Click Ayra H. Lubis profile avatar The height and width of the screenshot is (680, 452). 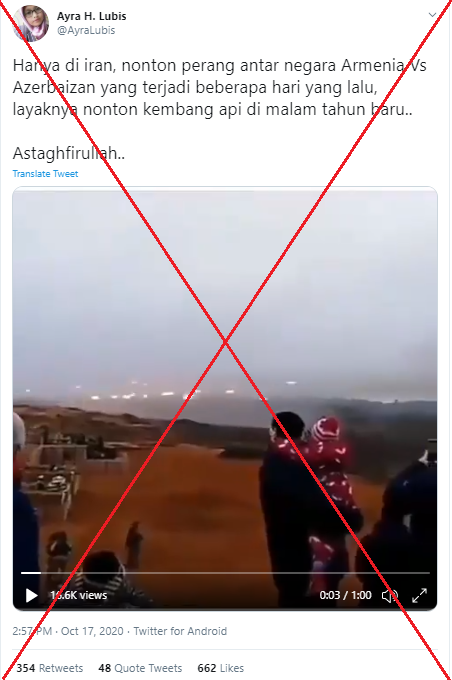[30, 23]
